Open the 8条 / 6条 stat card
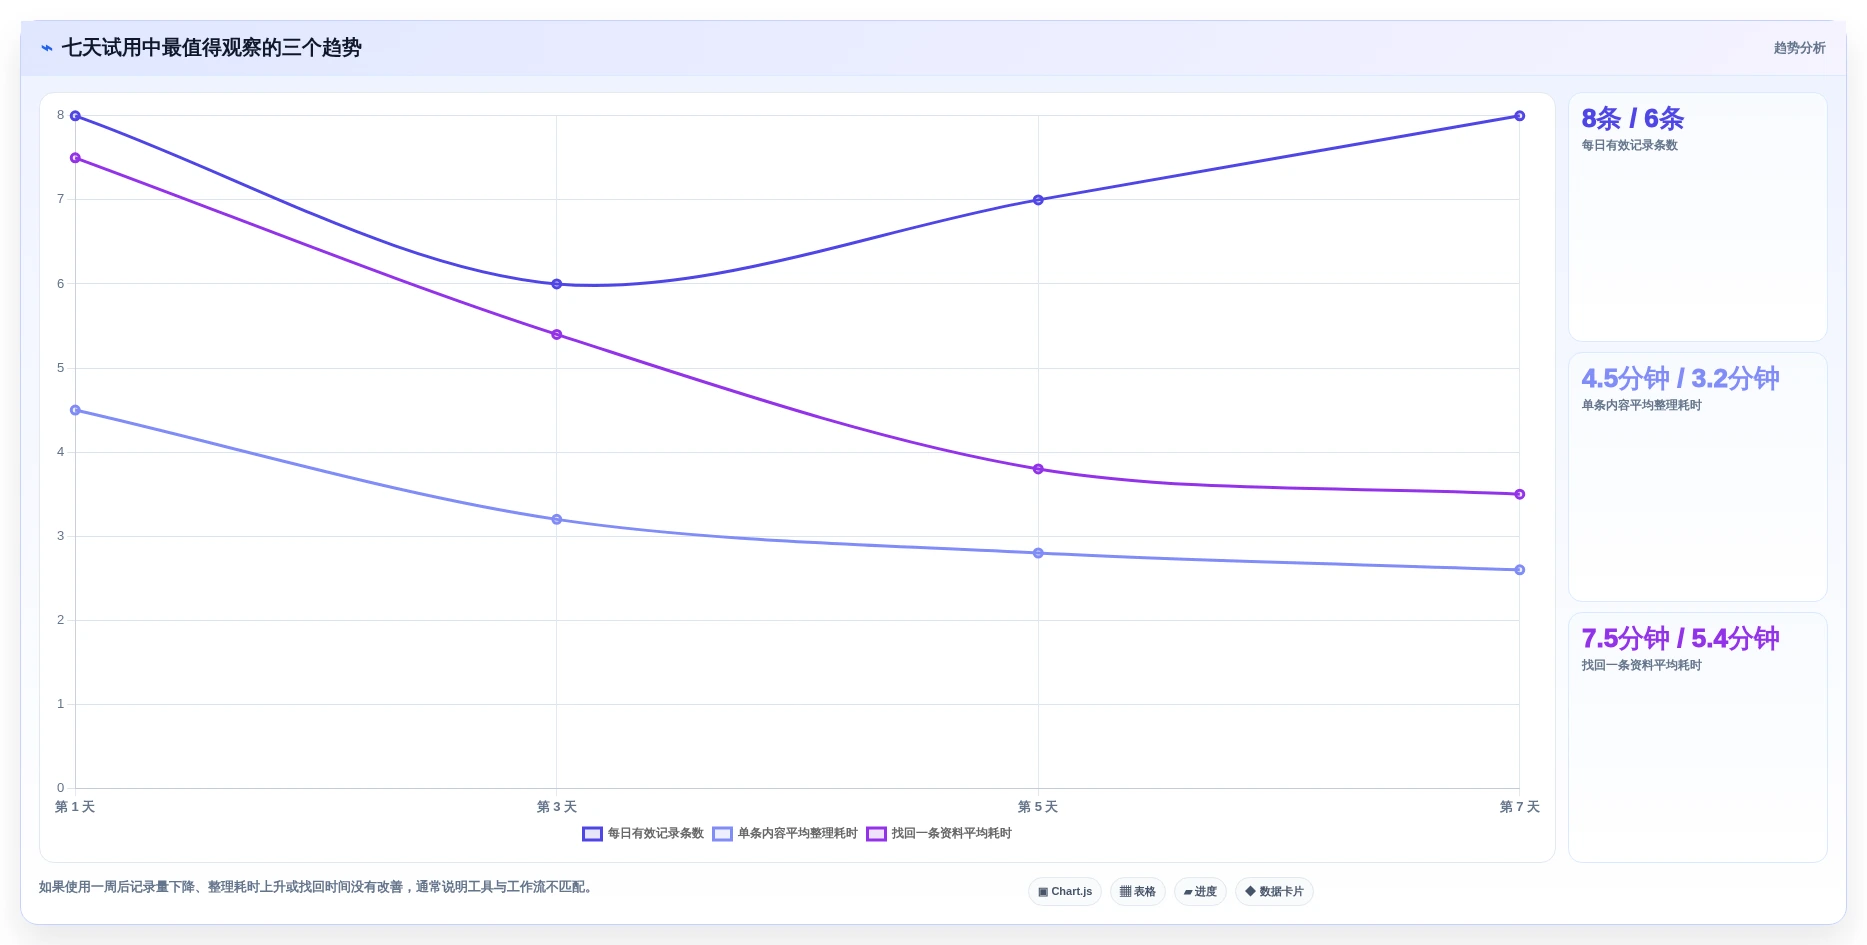 tap(1697, 217)
